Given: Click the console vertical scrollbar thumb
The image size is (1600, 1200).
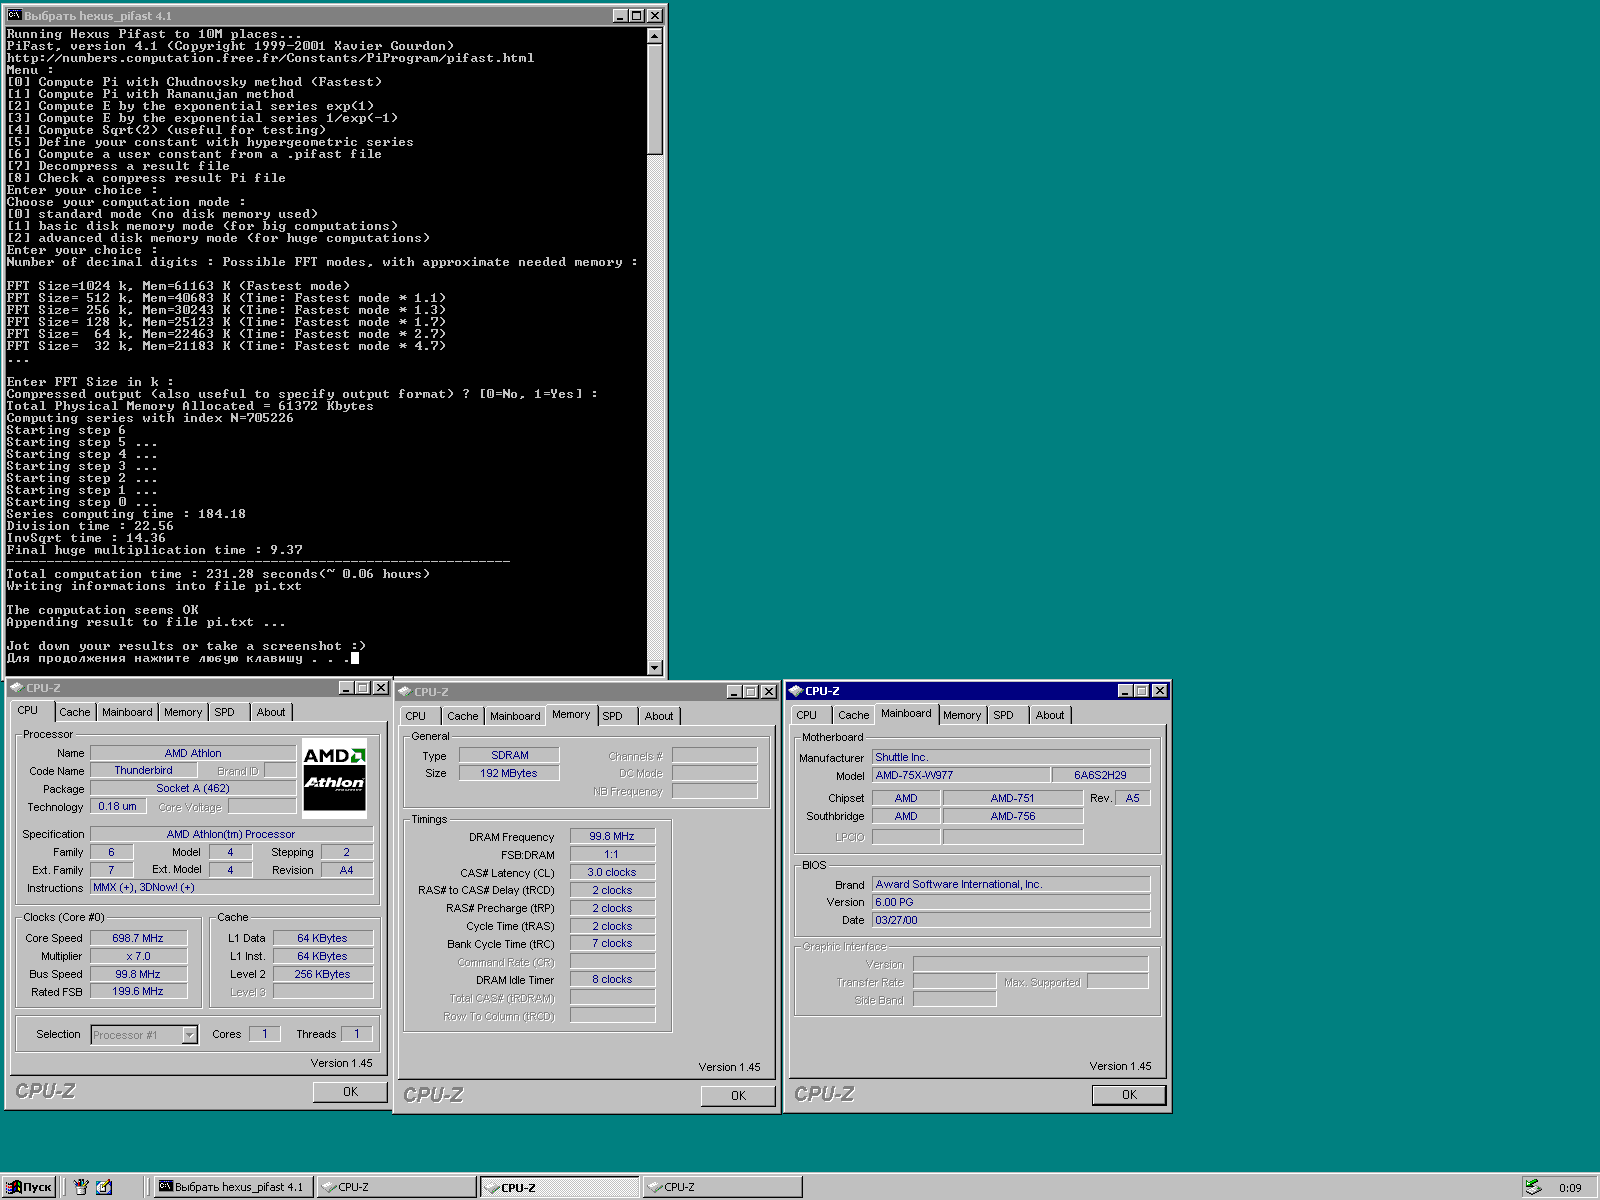Looking at the screenshot, I should pos(655,99).
